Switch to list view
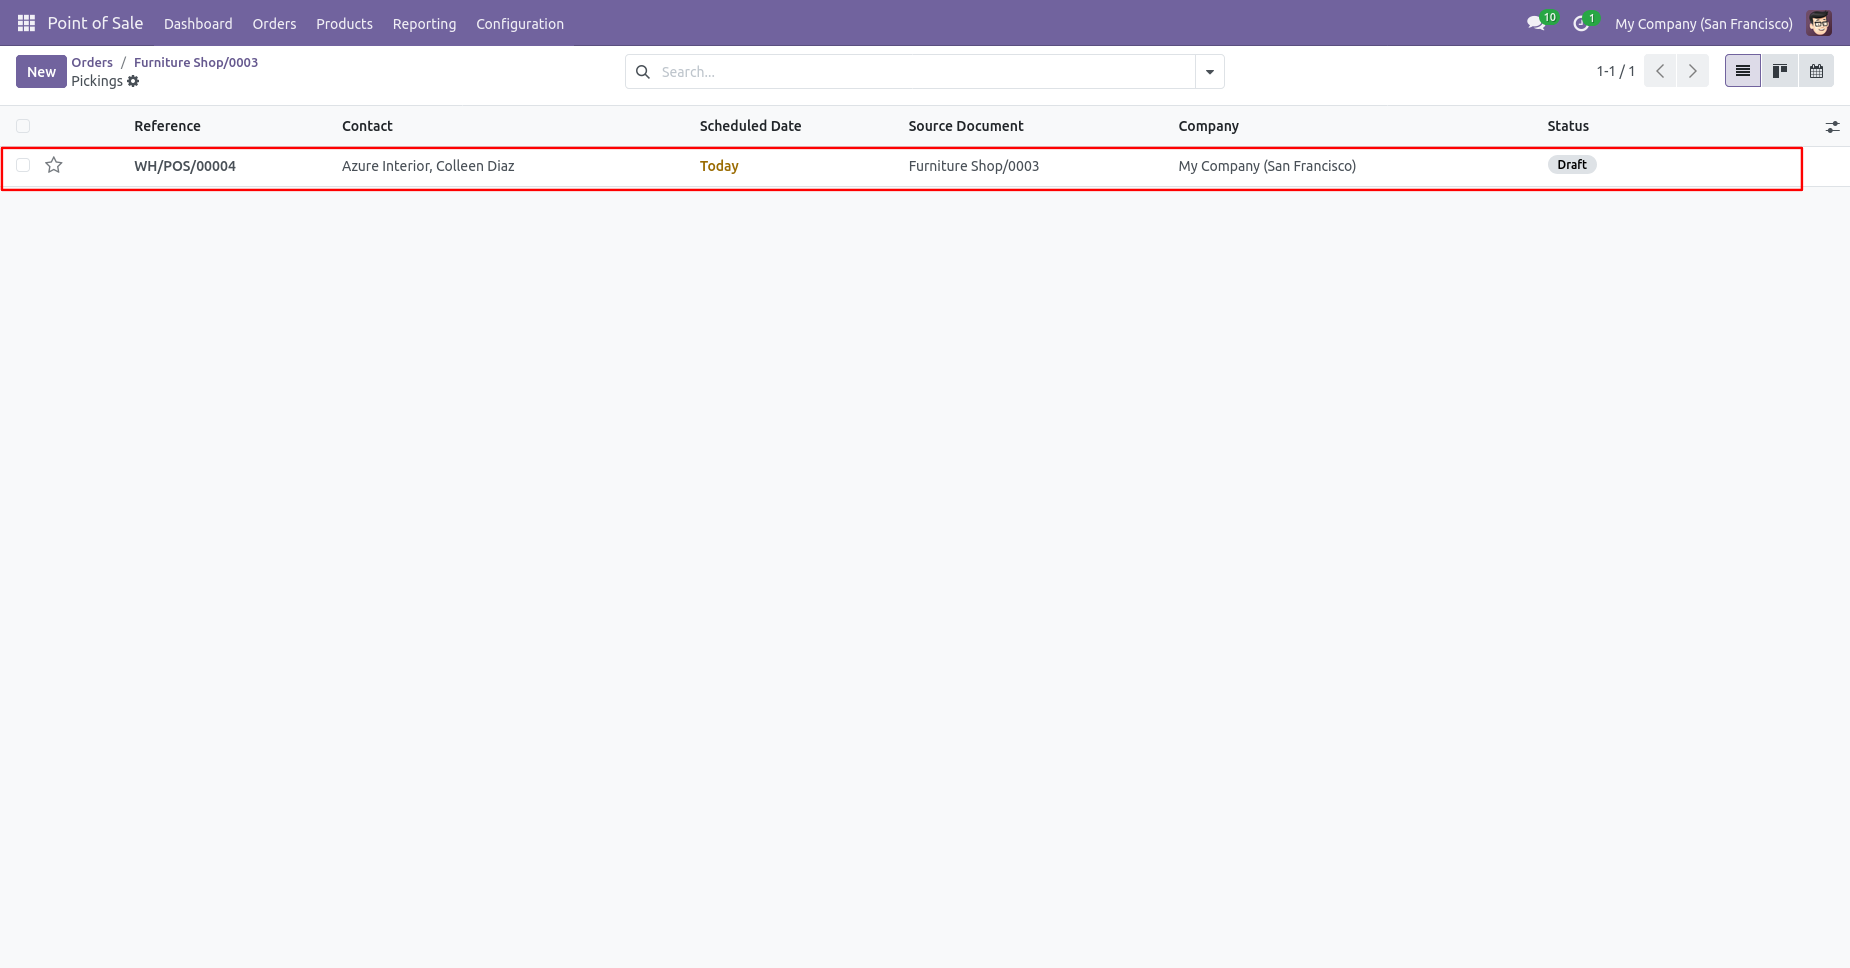Viewport: 1850px width, 968px height. pyautogui.click(x=1743, y=71)
